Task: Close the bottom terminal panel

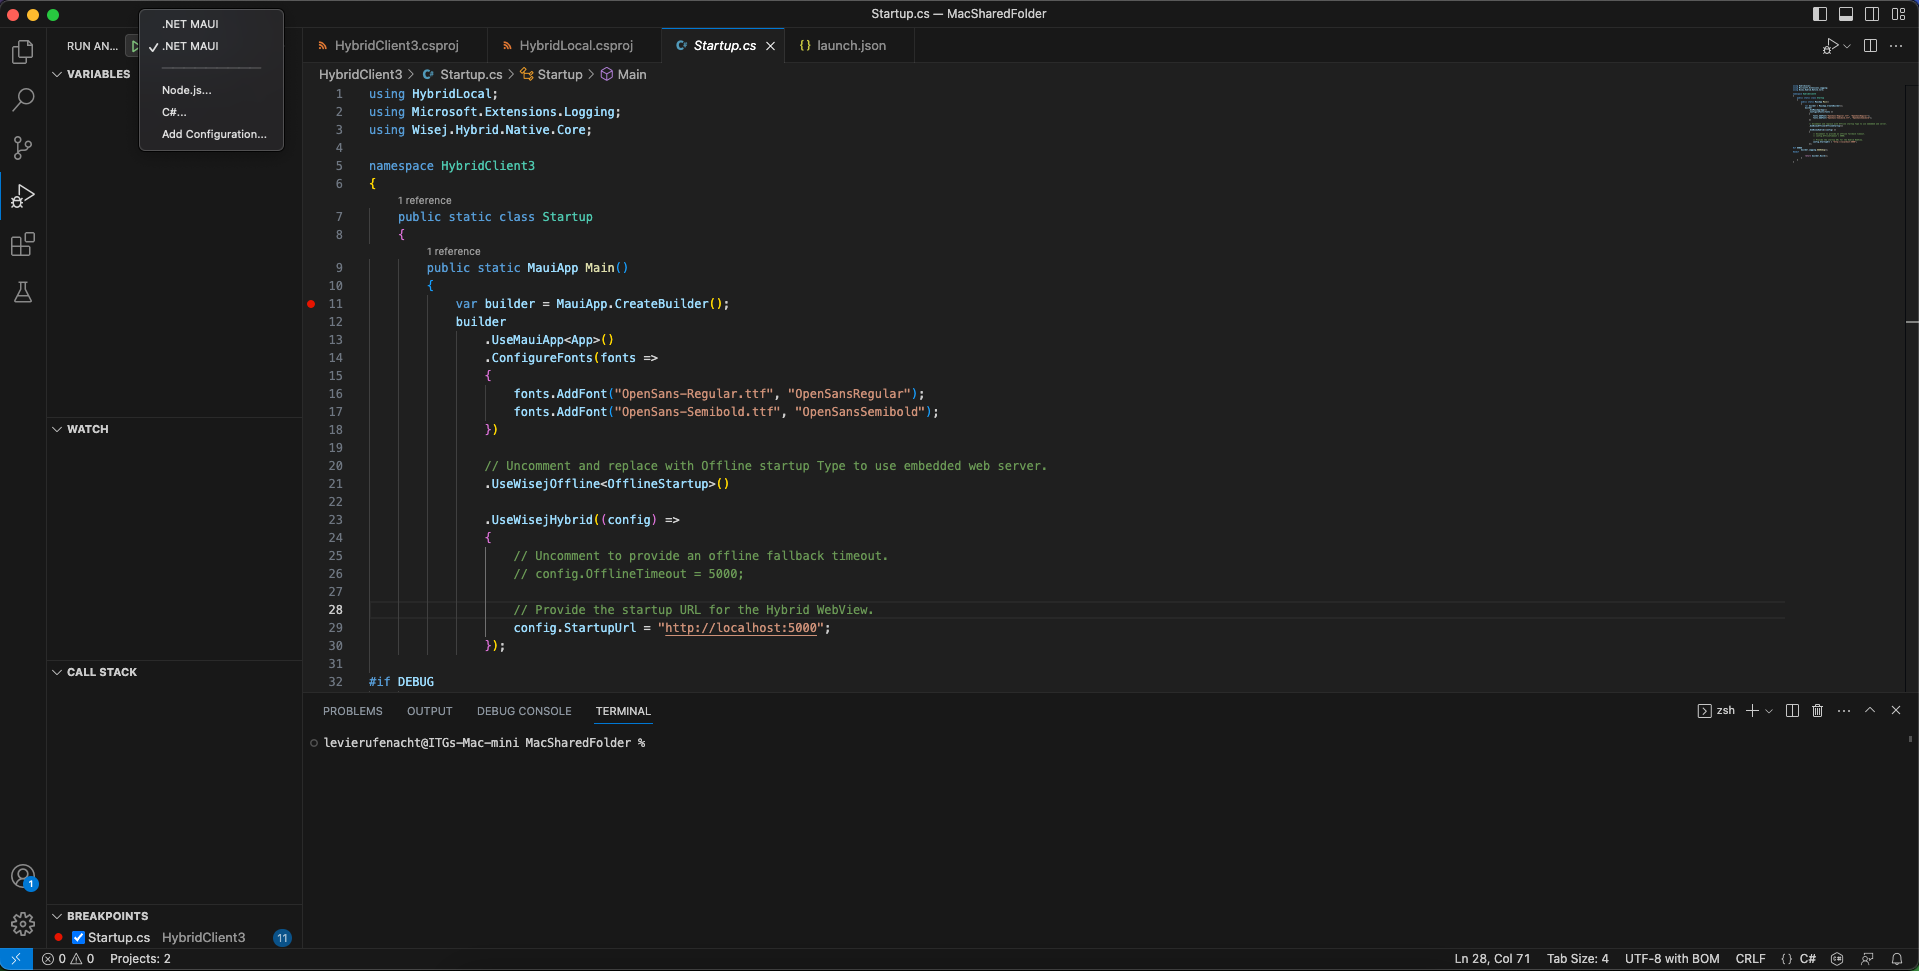Action: pos(1896,711)
